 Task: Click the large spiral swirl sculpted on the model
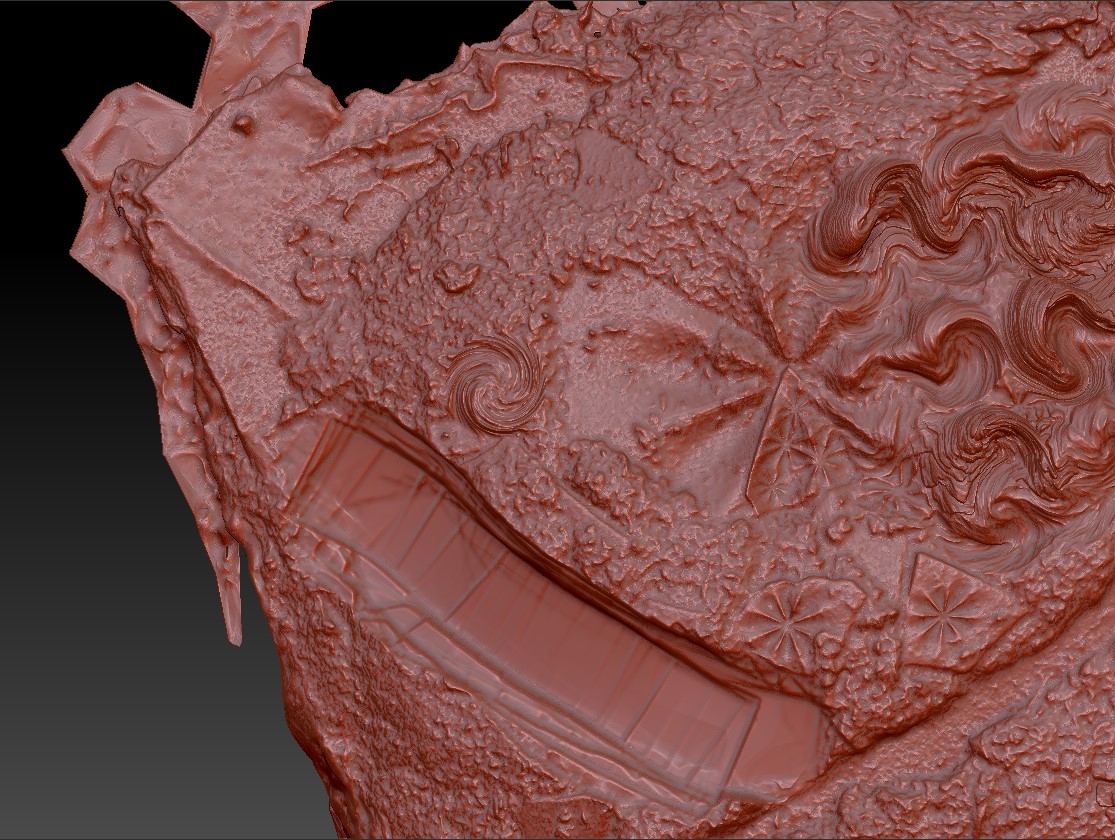coord(498,386)
